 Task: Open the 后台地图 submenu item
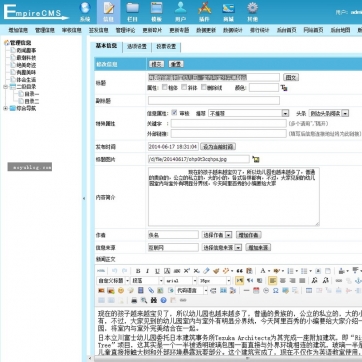(340, 30)
